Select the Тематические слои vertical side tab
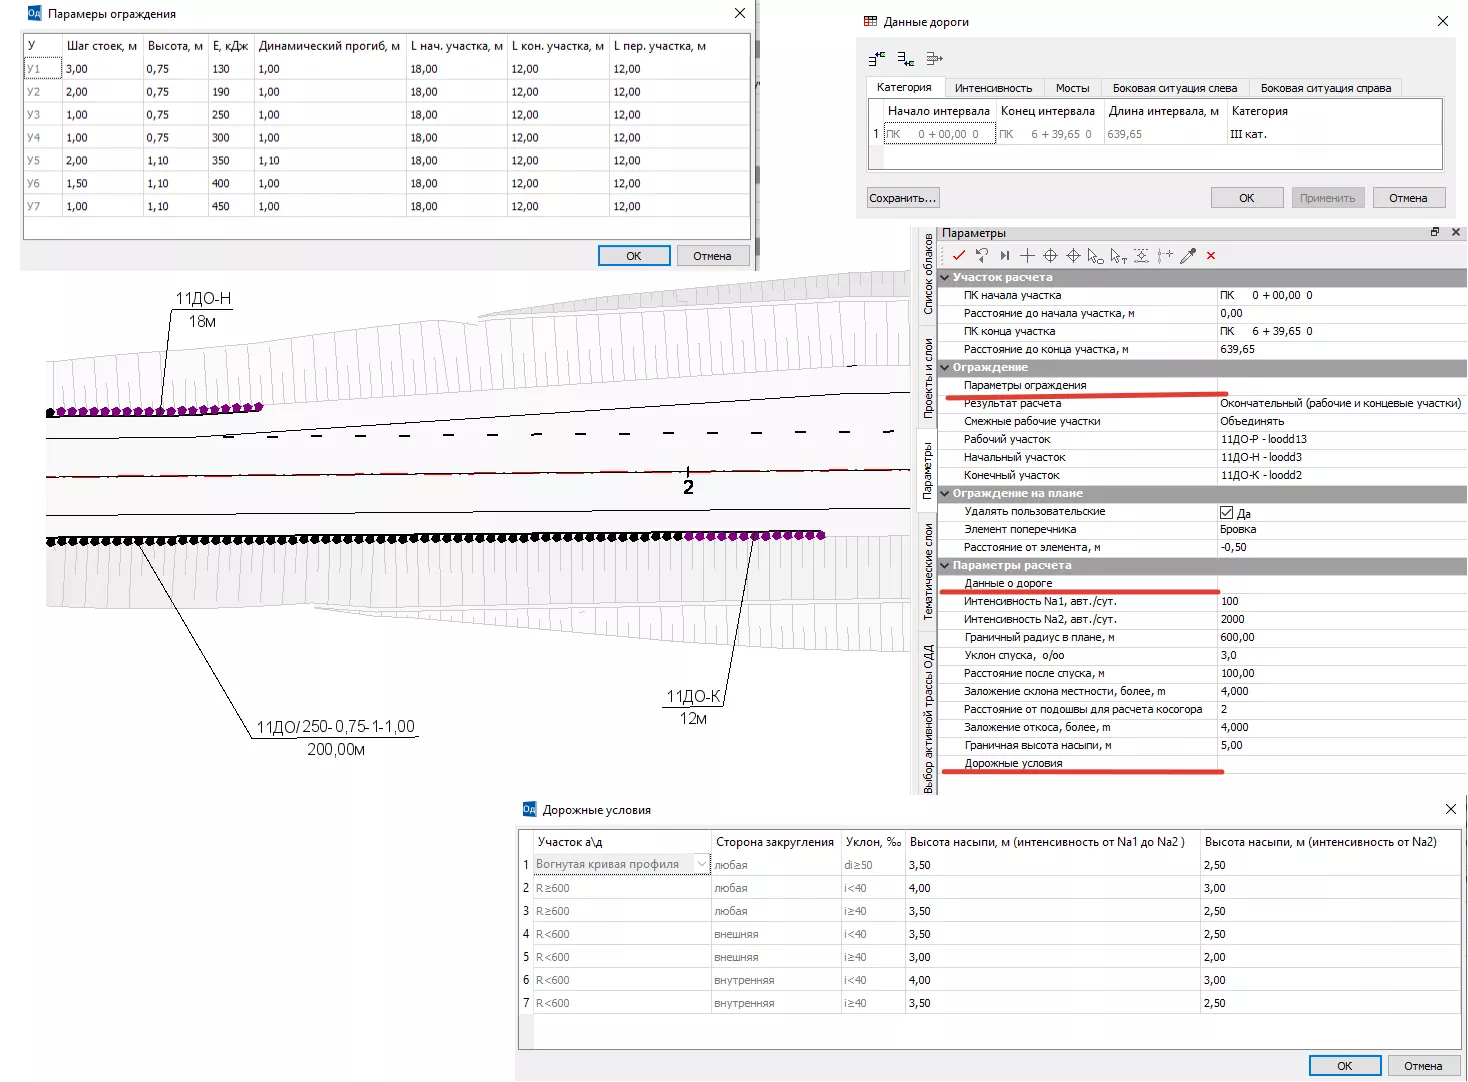The height and width of the screenshot is (1082, 1468). click(x=928, y=571)
